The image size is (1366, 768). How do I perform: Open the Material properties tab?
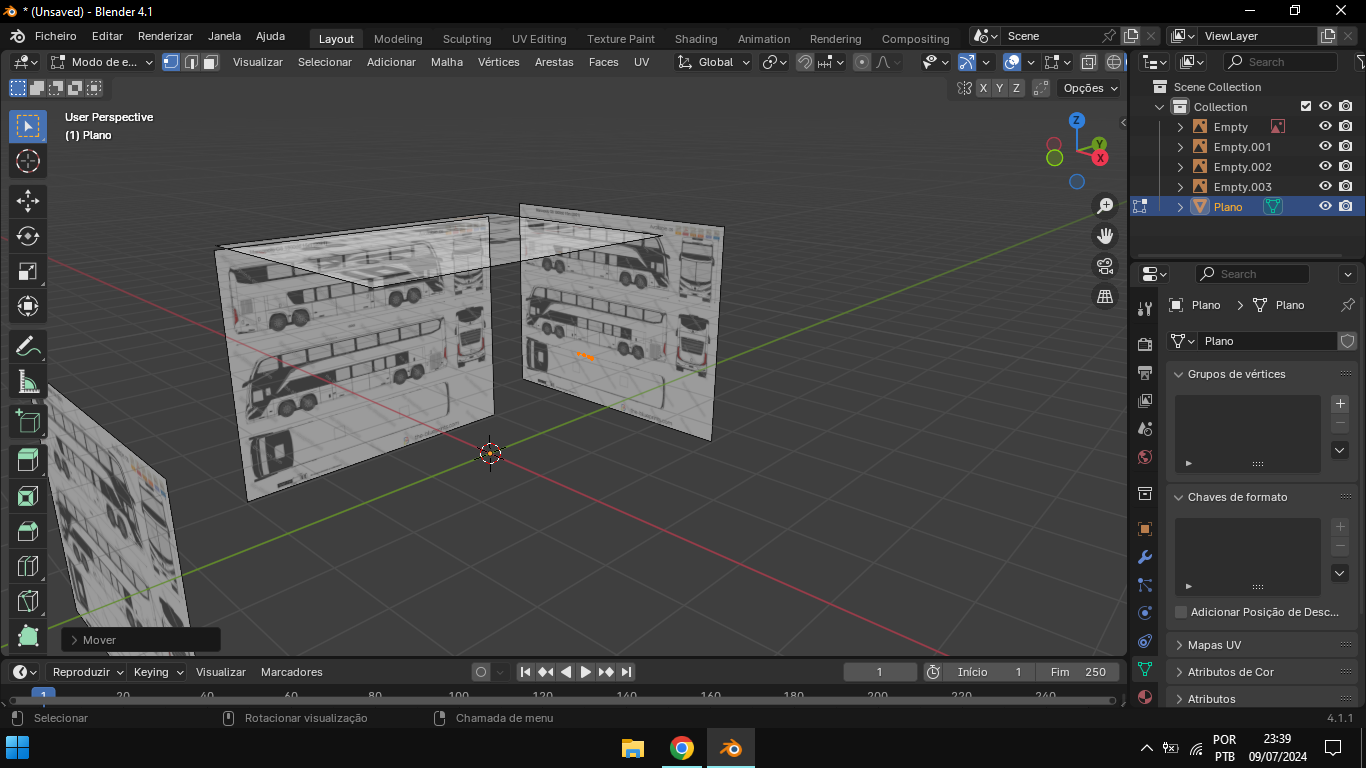(1145, 697)
